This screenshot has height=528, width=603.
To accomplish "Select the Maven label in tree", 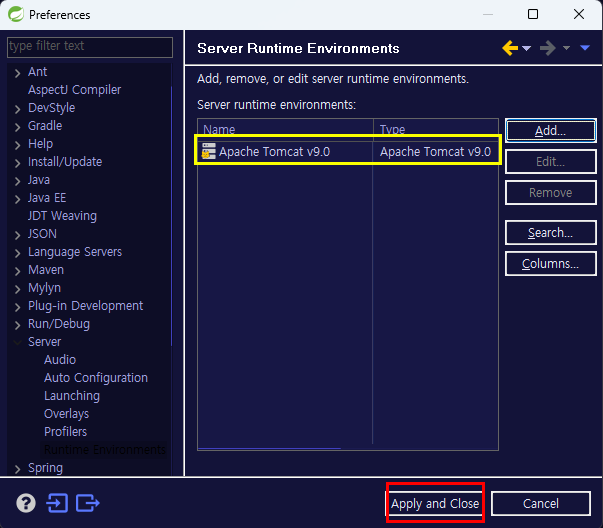I will 46,270.
